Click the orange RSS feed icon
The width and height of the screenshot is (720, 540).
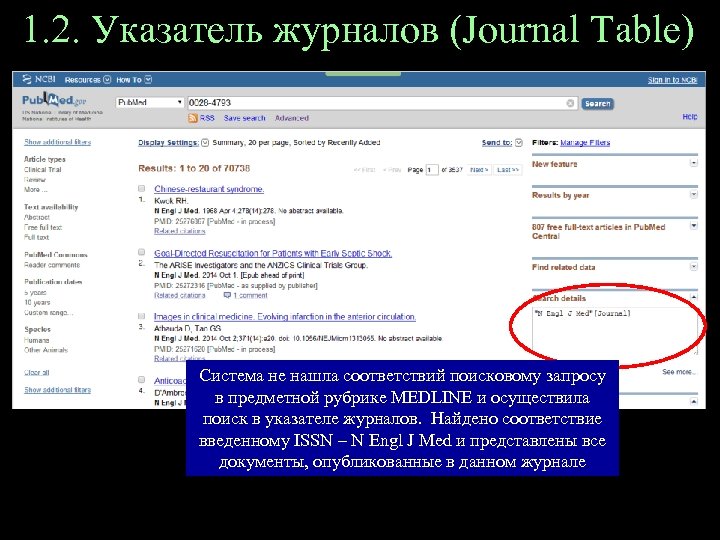(x=193, y=118)
